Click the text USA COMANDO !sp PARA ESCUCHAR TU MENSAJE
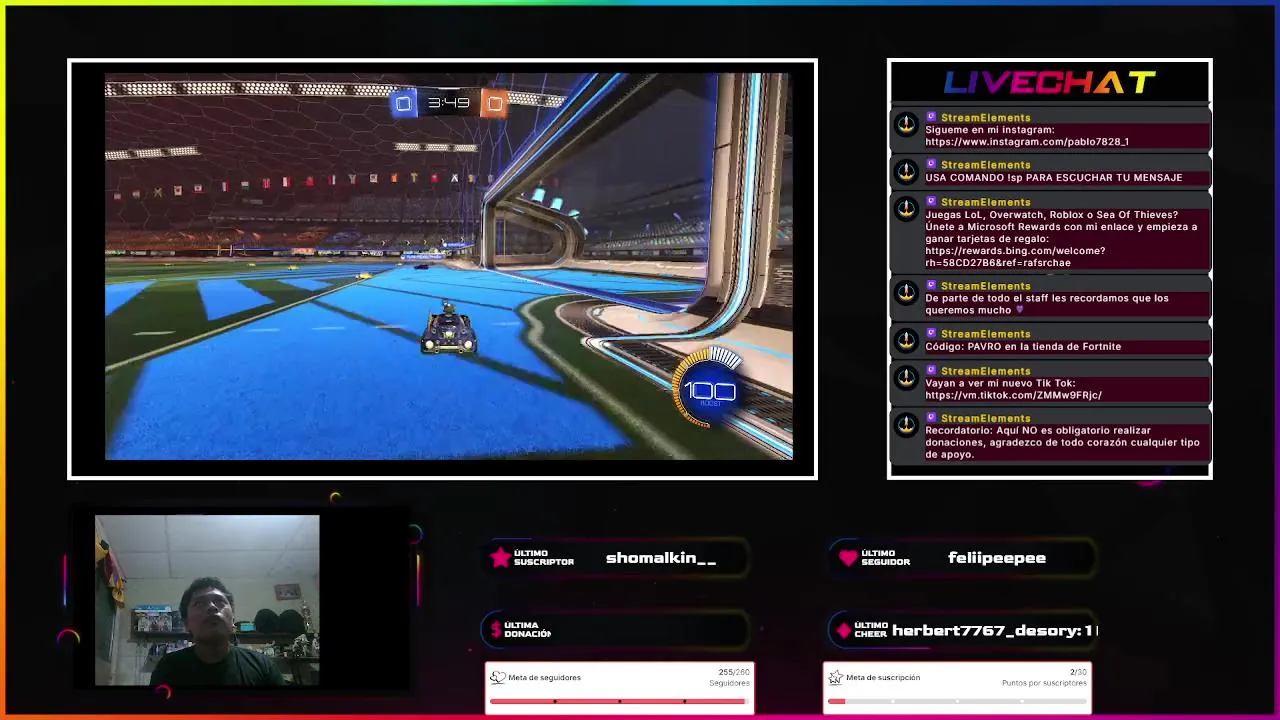The width and height of the screenshot is (1280, 720). click(x=1054, y=178)
